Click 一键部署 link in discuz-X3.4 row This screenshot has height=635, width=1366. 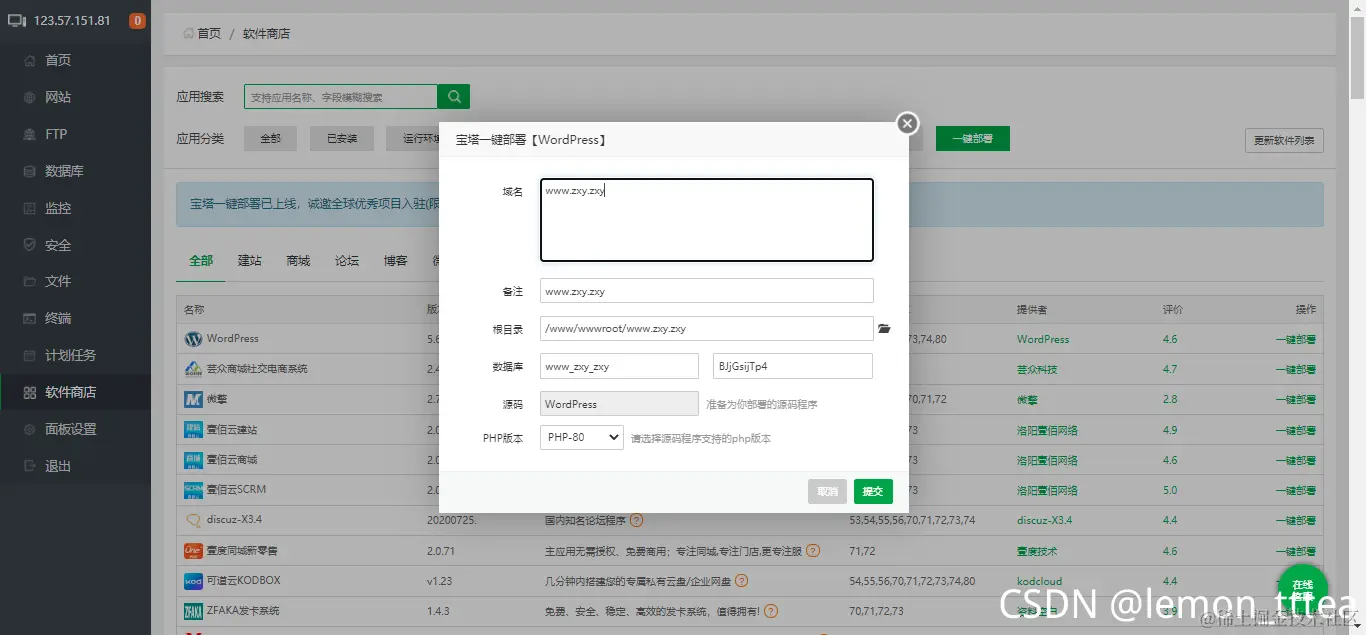(1295, 521)
